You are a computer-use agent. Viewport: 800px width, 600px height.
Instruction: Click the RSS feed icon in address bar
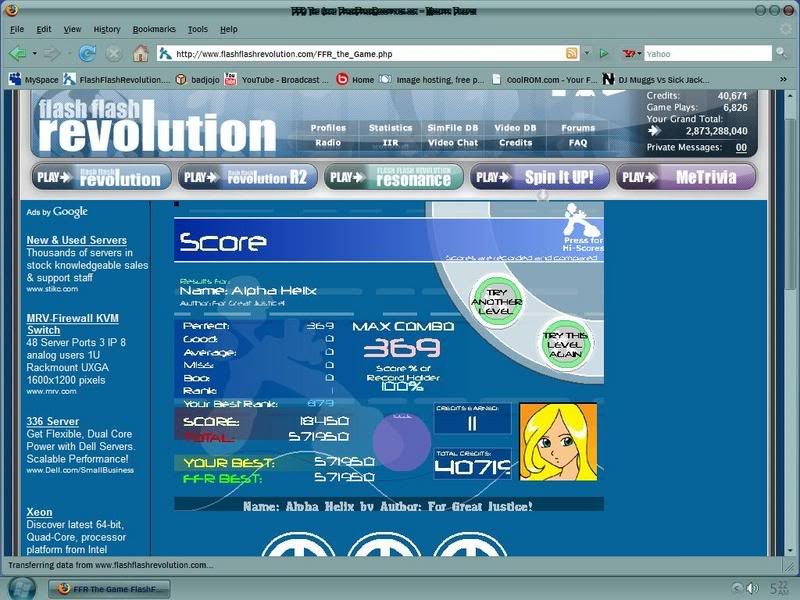[x=571, y=53]
